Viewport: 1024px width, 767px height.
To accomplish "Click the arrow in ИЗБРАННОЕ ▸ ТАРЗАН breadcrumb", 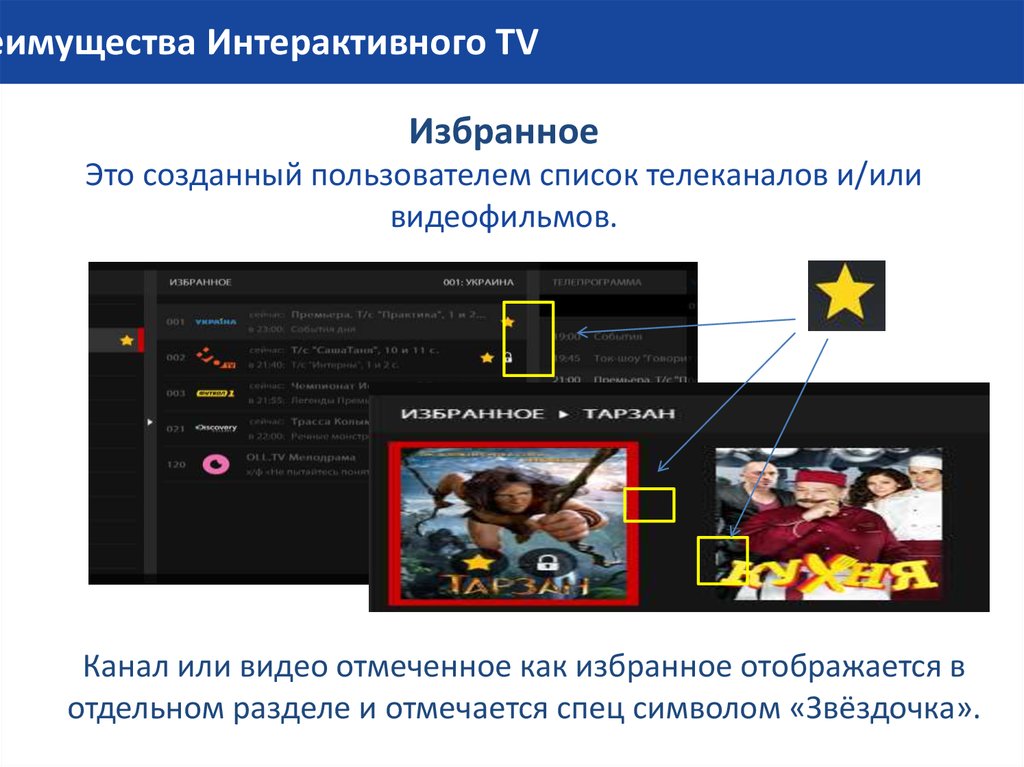I will [563, 414].
